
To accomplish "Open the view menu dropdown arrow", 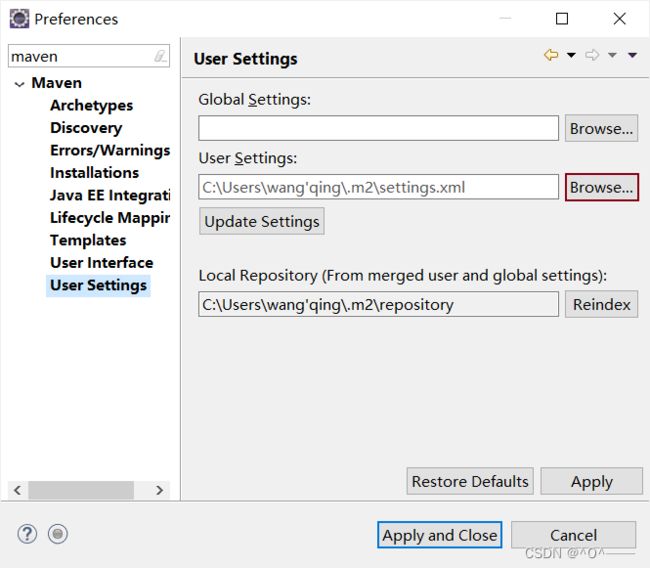I will click(x=632, y=55).
